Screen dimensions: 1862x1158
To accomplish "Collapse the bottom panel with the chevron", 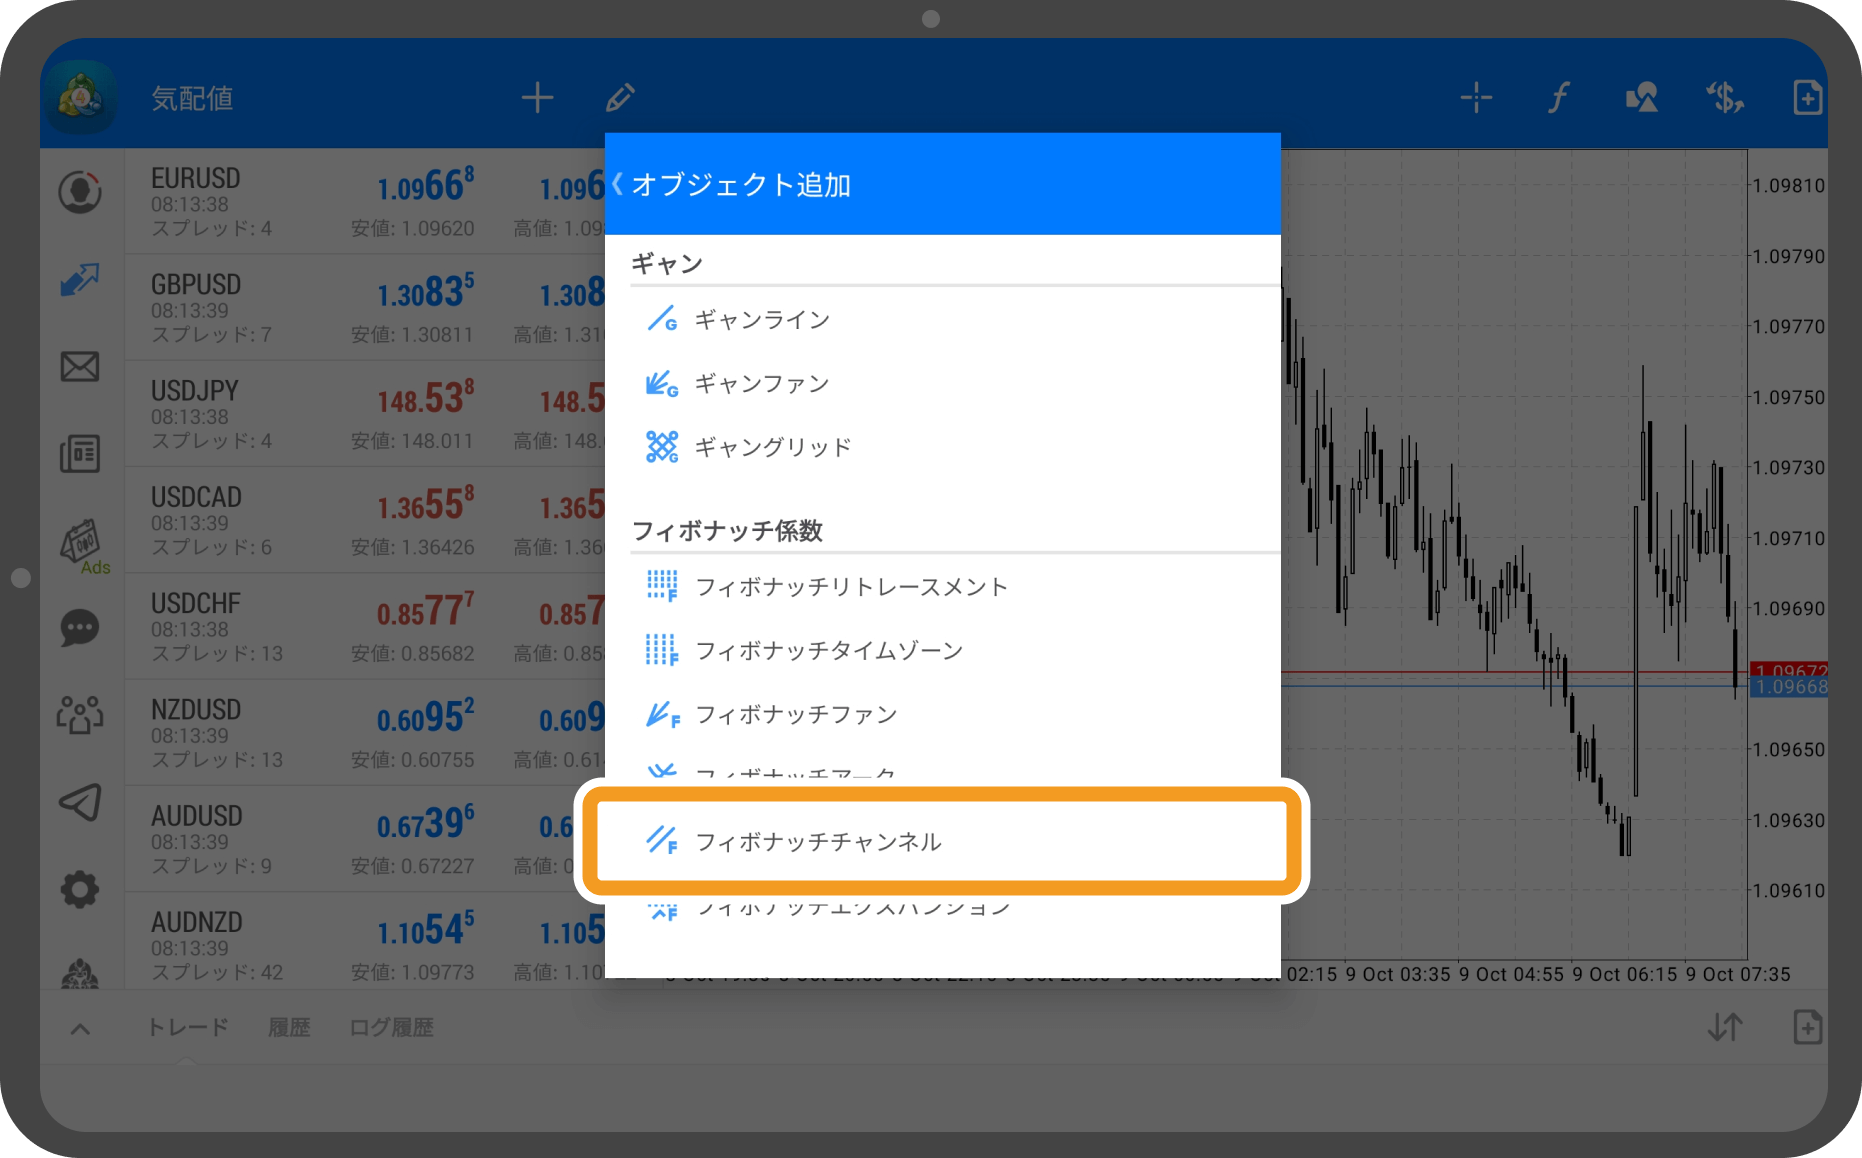I will (79, 1027).
